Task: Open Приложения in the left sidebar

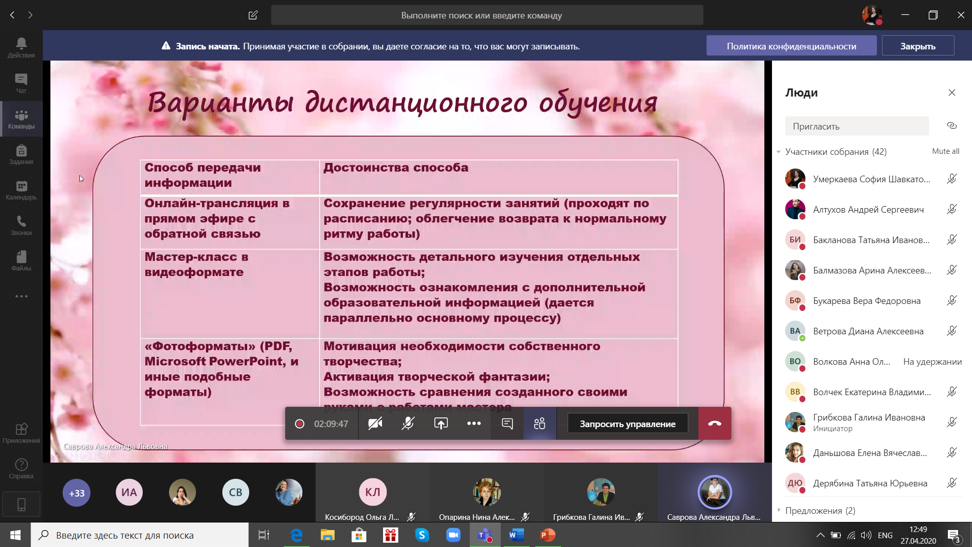Action: point(21,433)
